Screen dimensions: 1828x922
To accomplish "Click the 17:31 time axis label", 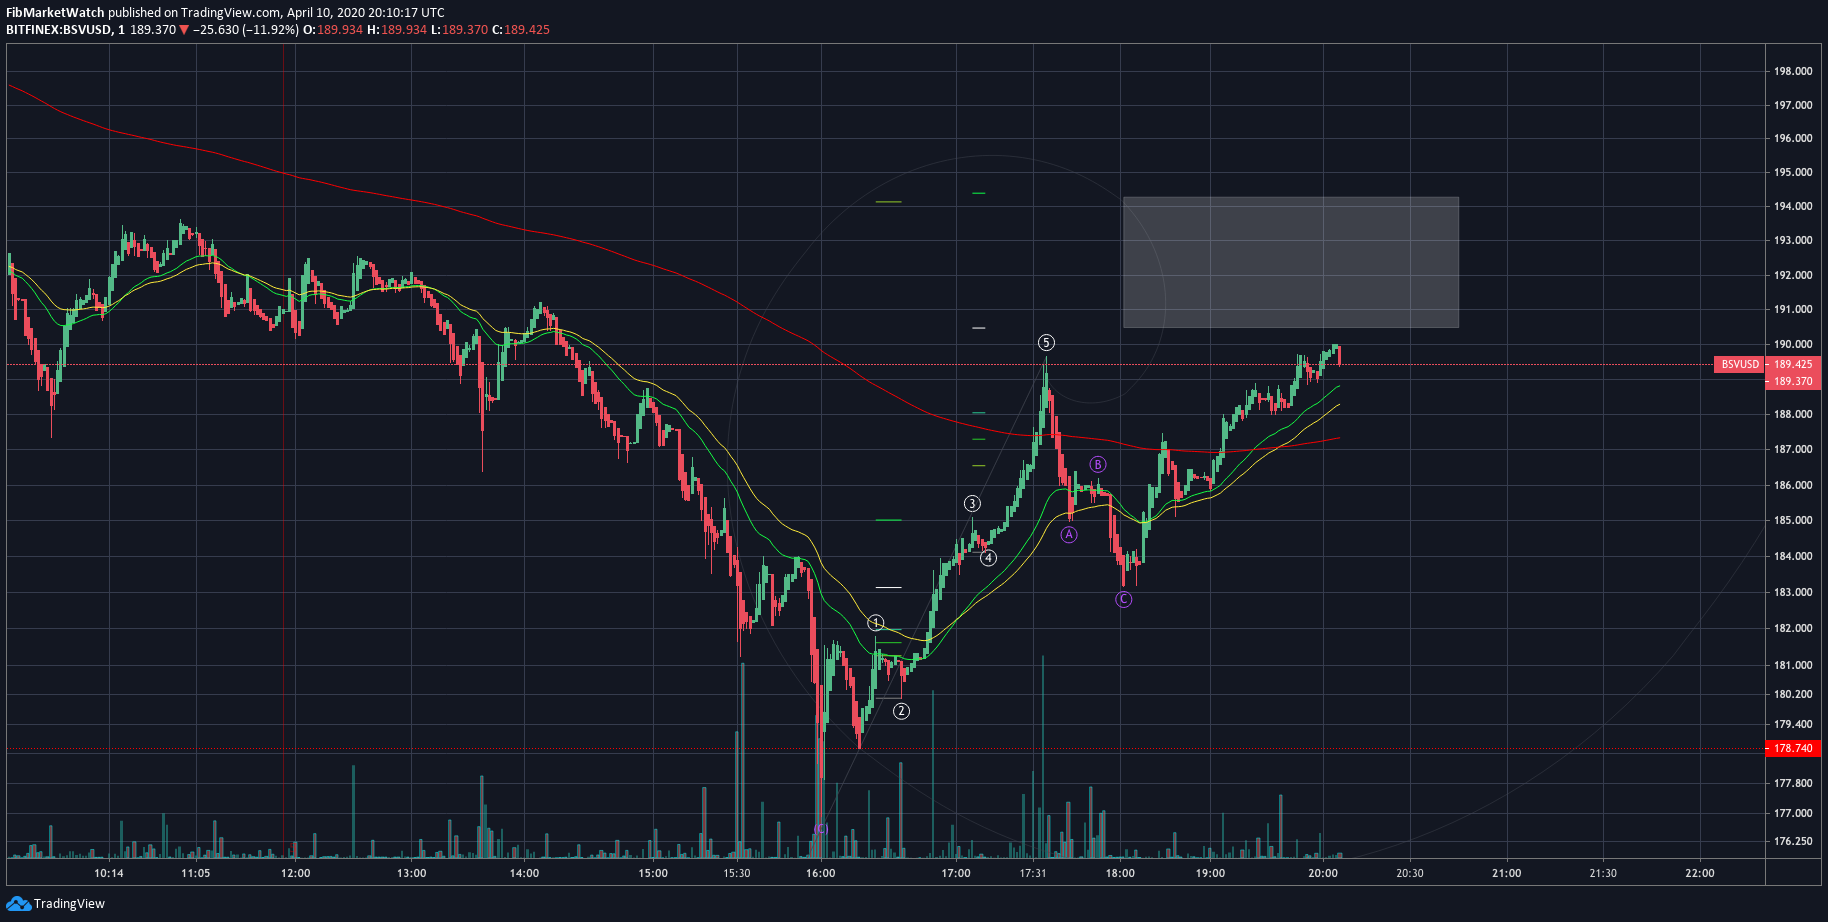I will [1033, 873].
